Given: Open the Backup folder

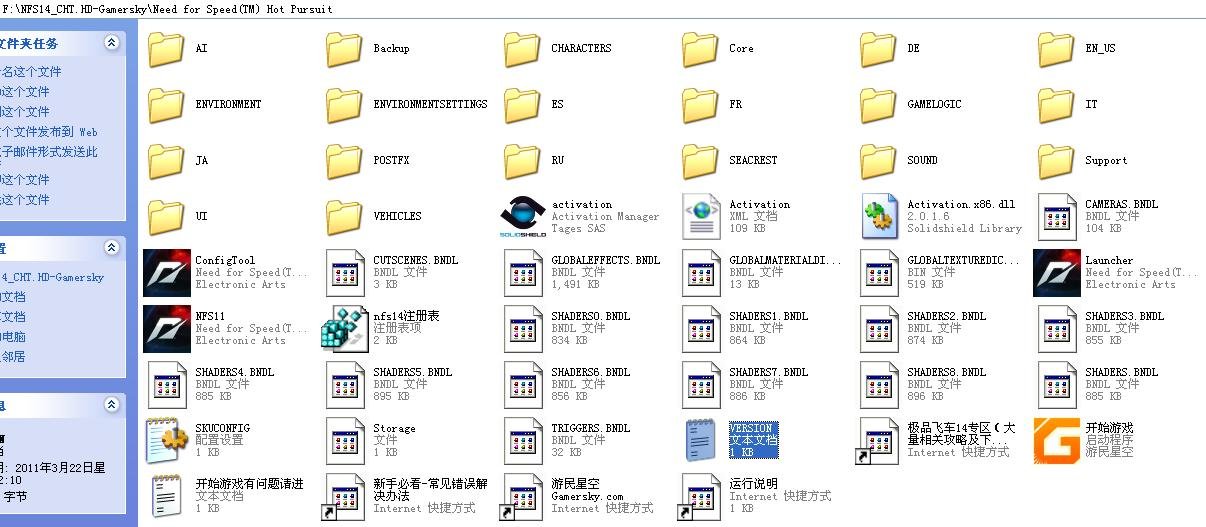Looking at the screenshot, I should [x=344, y=49].
